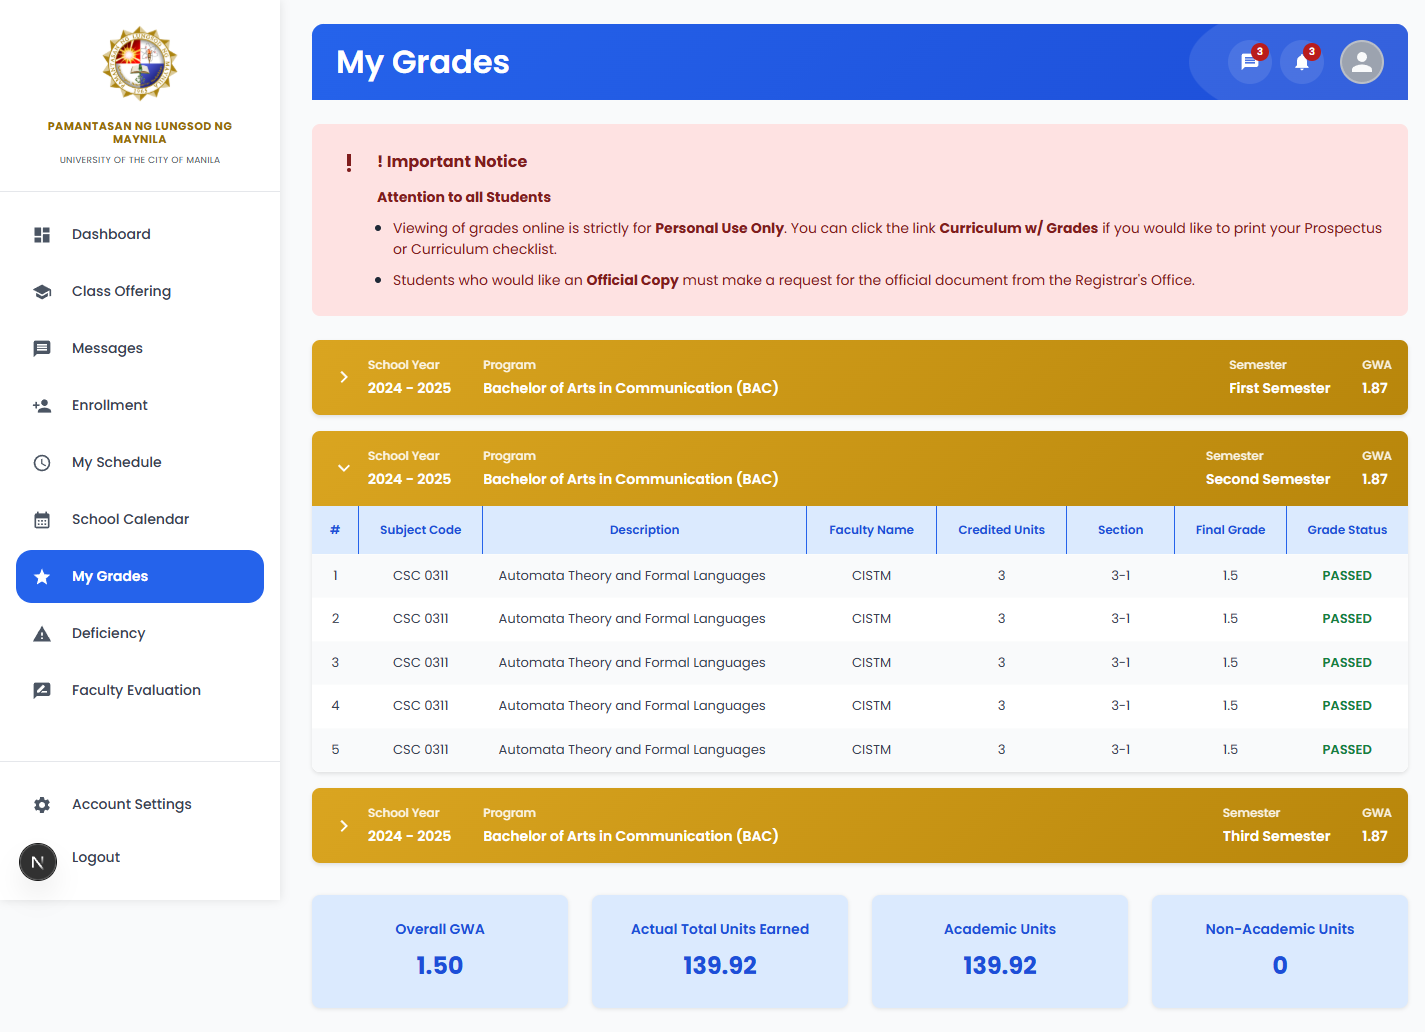Open Account Settings
This screenshot has height=1032, width=1425.
coord(140,804)
